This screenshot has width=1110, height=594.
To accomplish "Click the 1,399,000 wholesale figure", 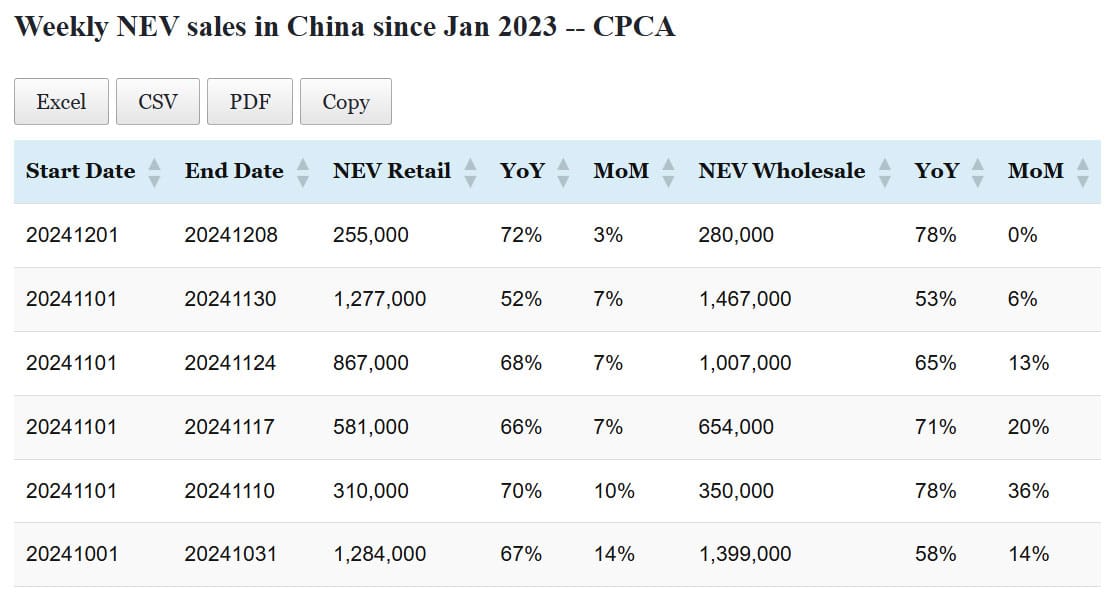I will pyautogui.click(x=745, y=554).
